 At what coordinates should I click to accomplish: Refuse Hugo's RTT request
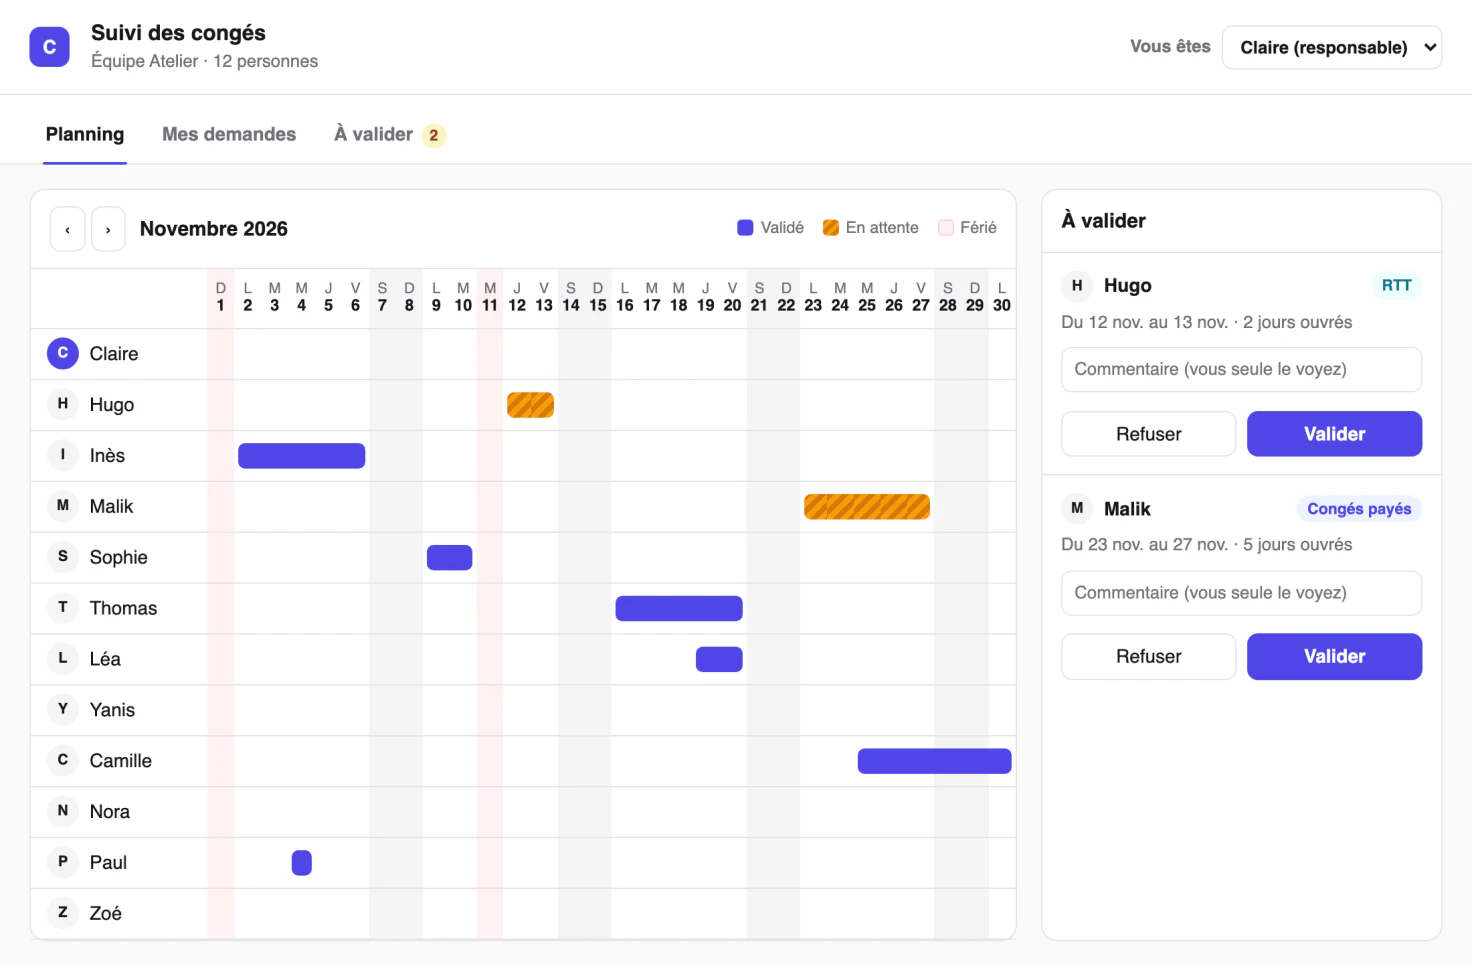1149,434
